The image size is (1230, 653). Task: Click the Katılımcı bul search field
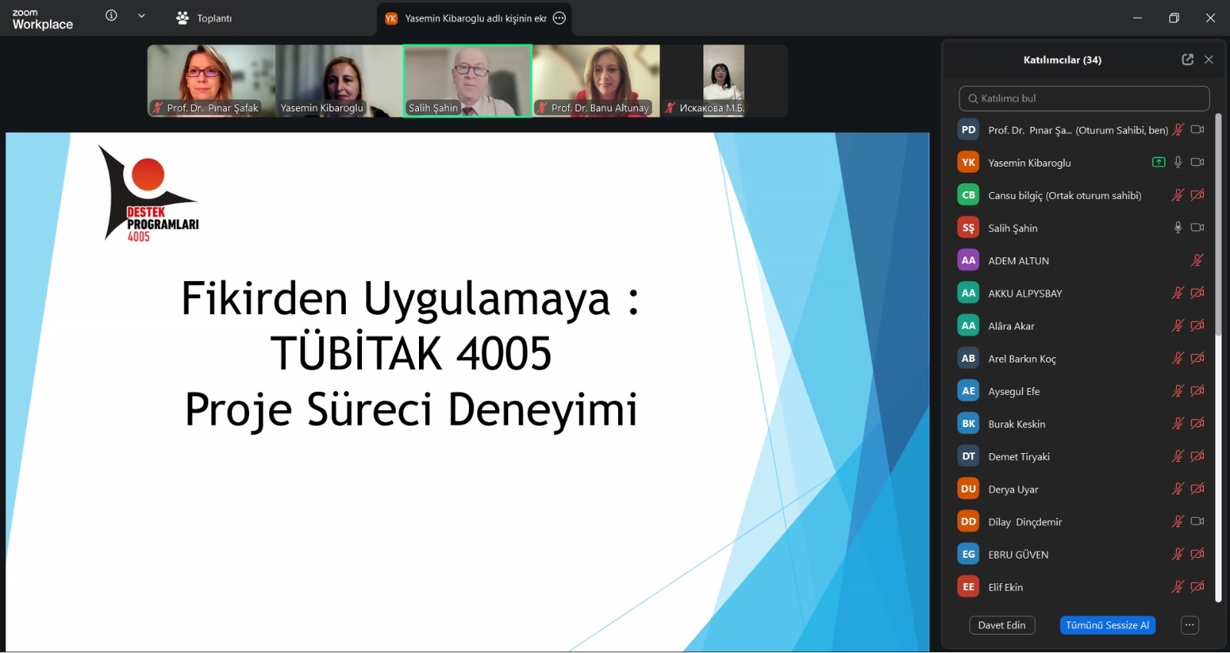[x=1084, y=98]
